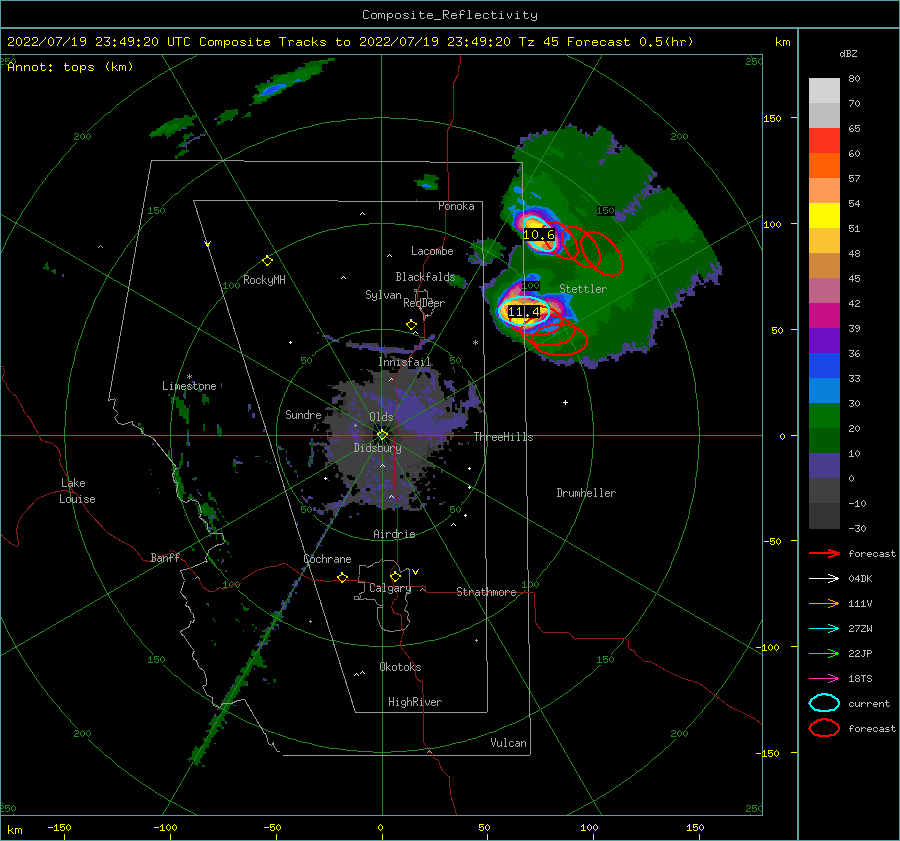Click the Lake Louise label
900x841 pixels.
77,491
